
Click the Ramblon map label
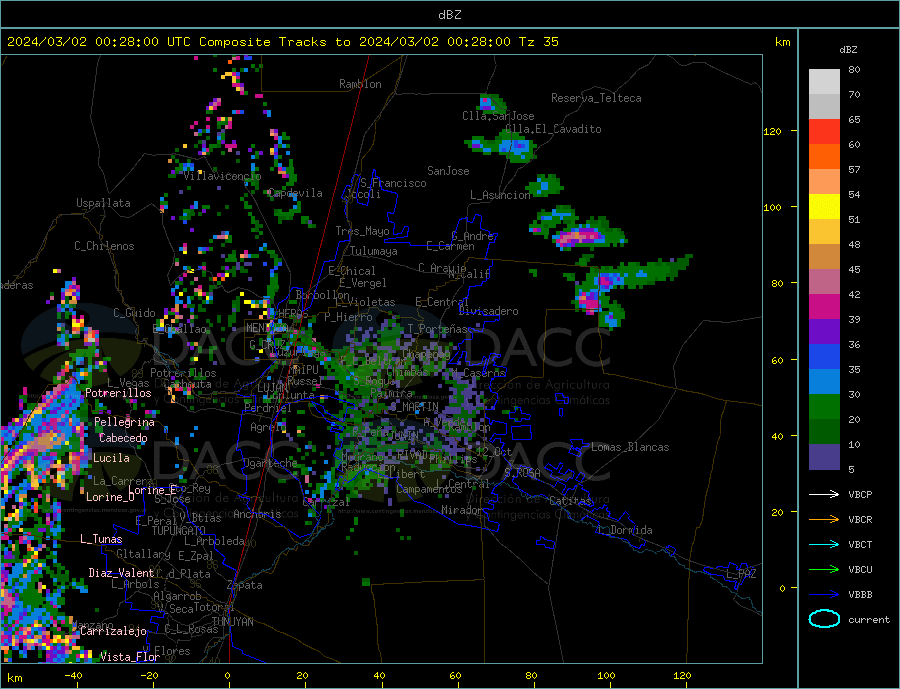point(360,84)
